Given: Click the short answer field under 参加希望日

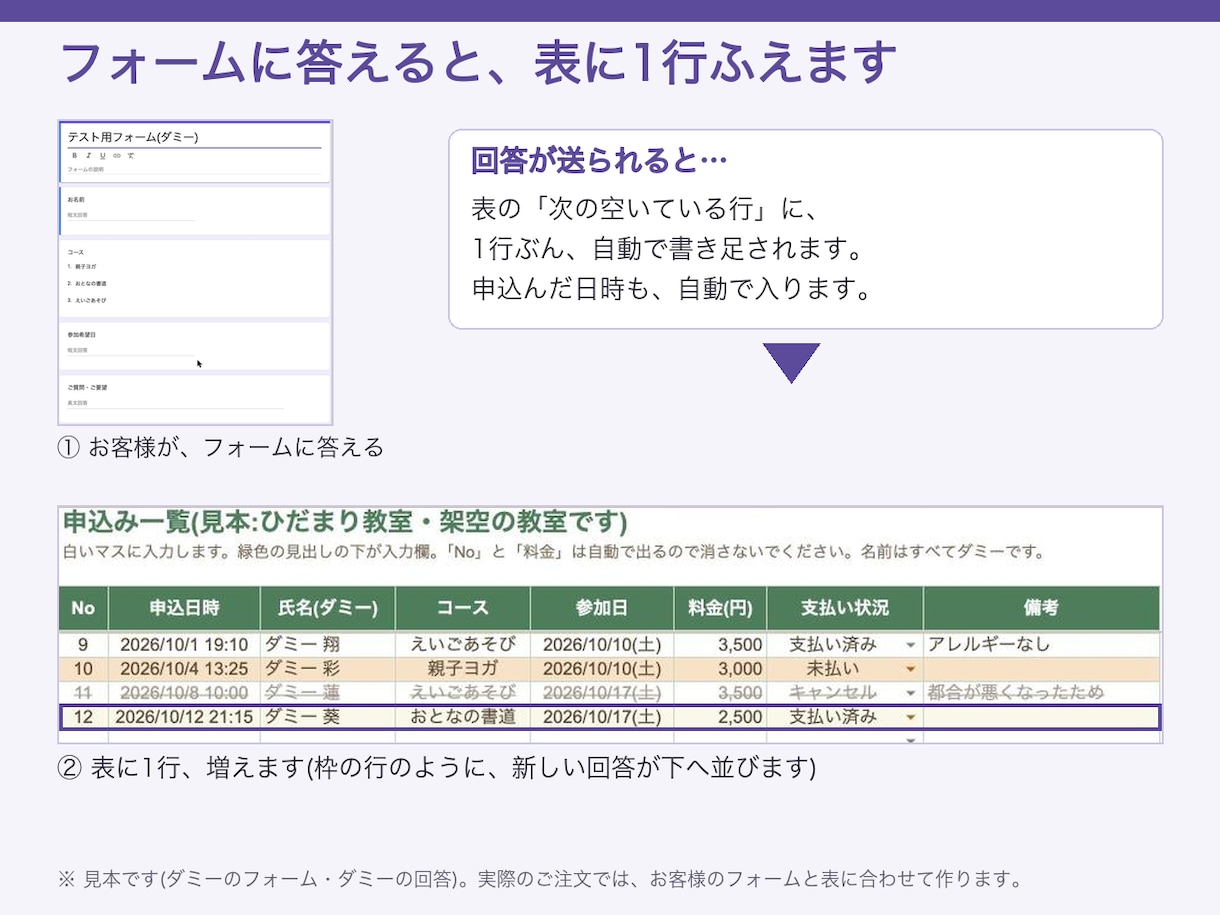Looking at the screenshot, I should coord(131,350).
